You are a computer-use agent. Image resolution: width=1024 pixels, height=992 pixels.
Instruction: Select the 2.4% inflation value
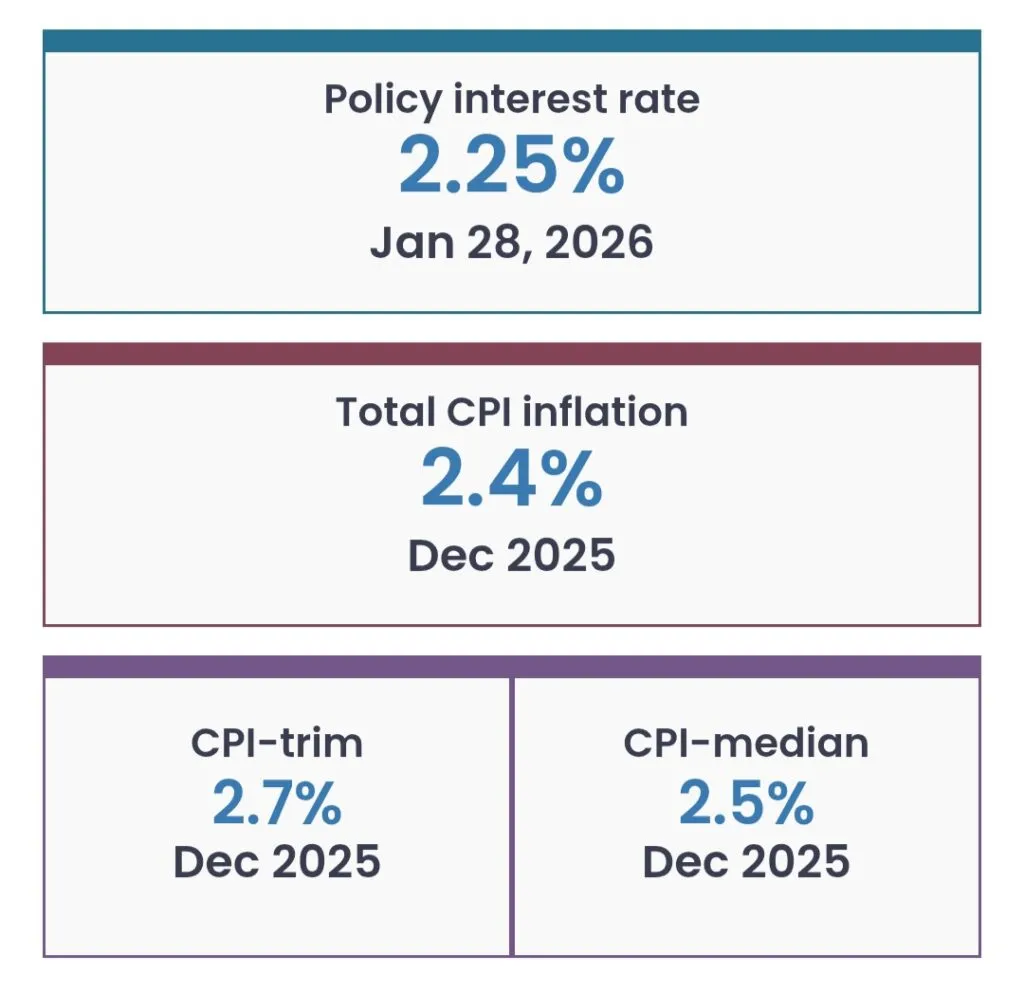(511, 480)
